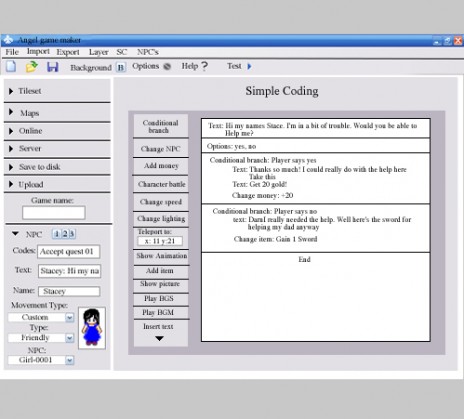Open the SC menu
Screen dimensions: 464x419
122,52
